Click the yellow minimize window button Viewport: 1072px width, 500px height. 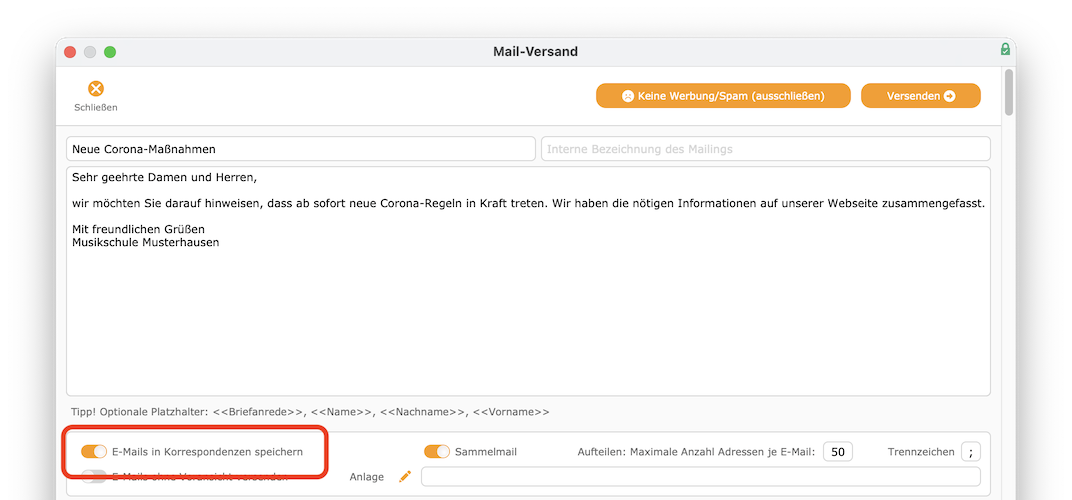[x=90, y=52]
